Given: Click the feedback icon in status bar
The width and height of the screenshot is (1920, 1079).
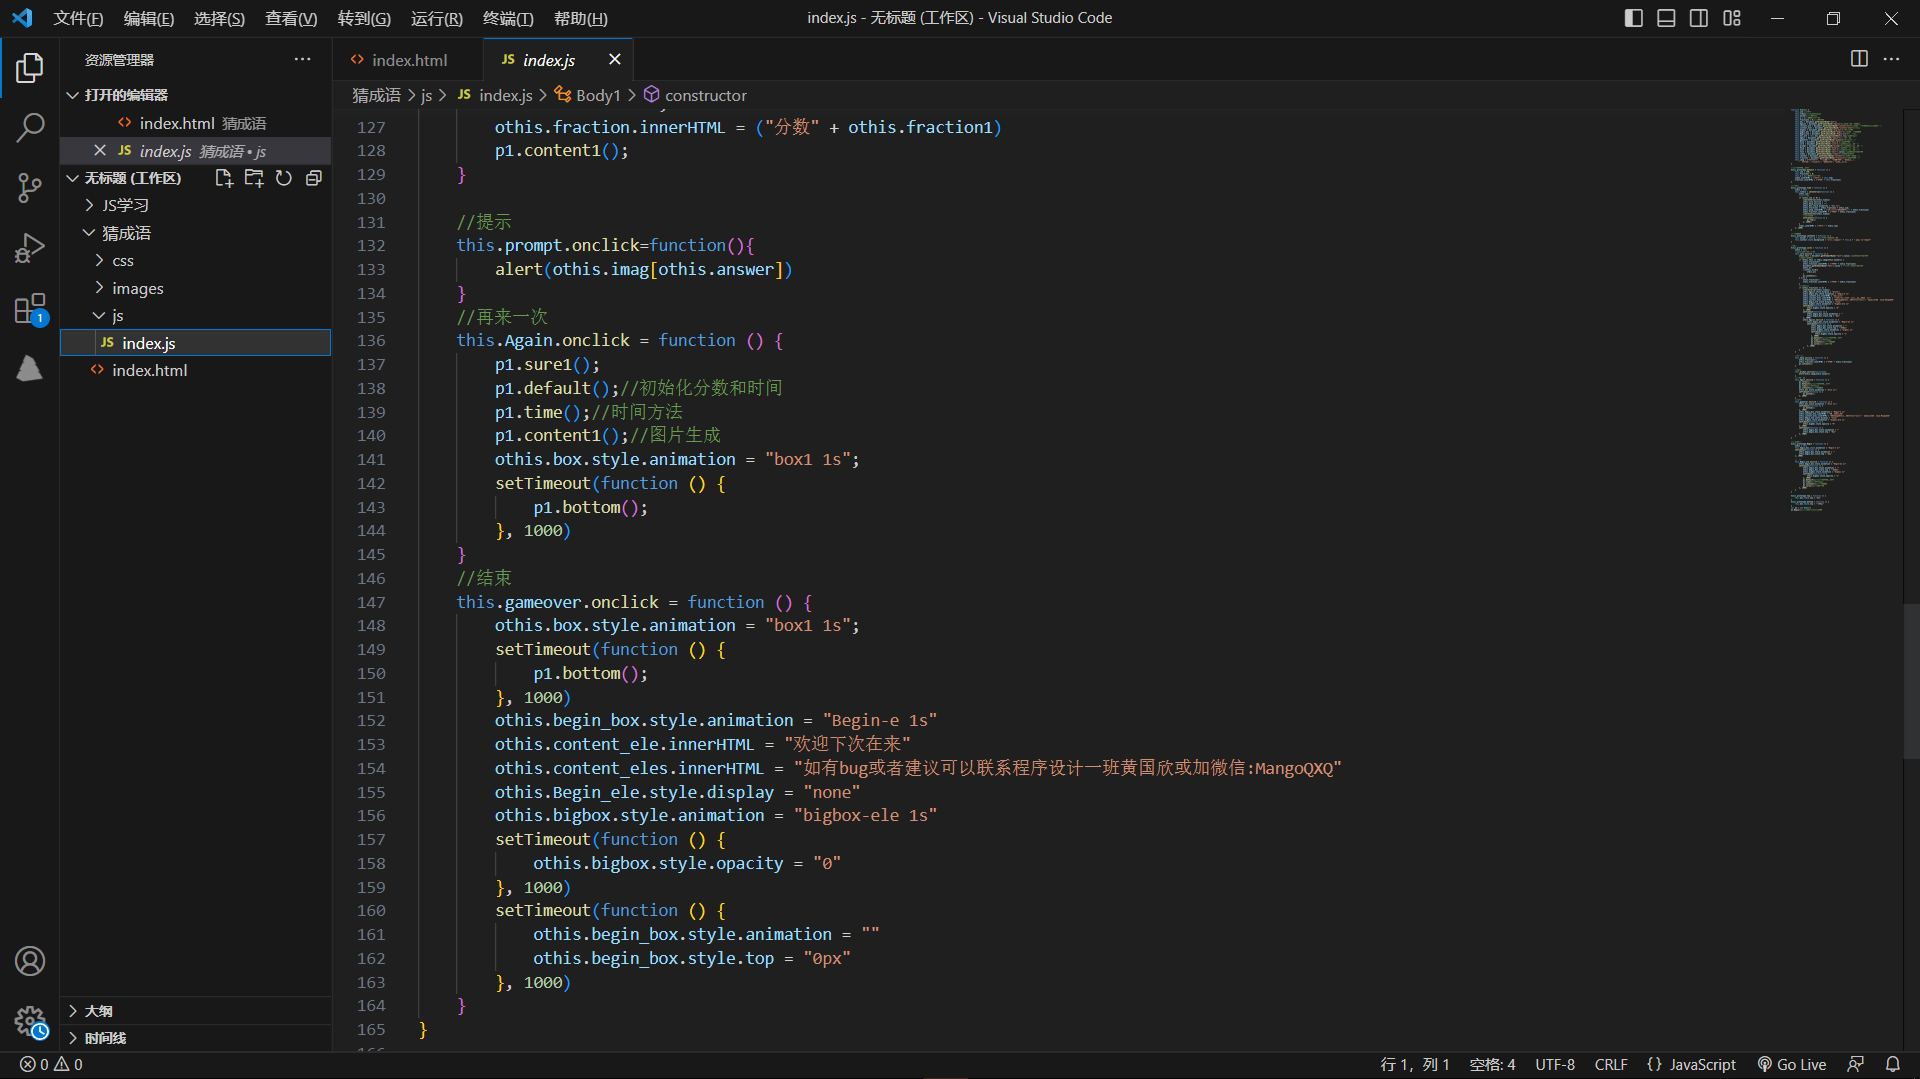Looking at the screenshot, I should [x=1856, y=1065].
